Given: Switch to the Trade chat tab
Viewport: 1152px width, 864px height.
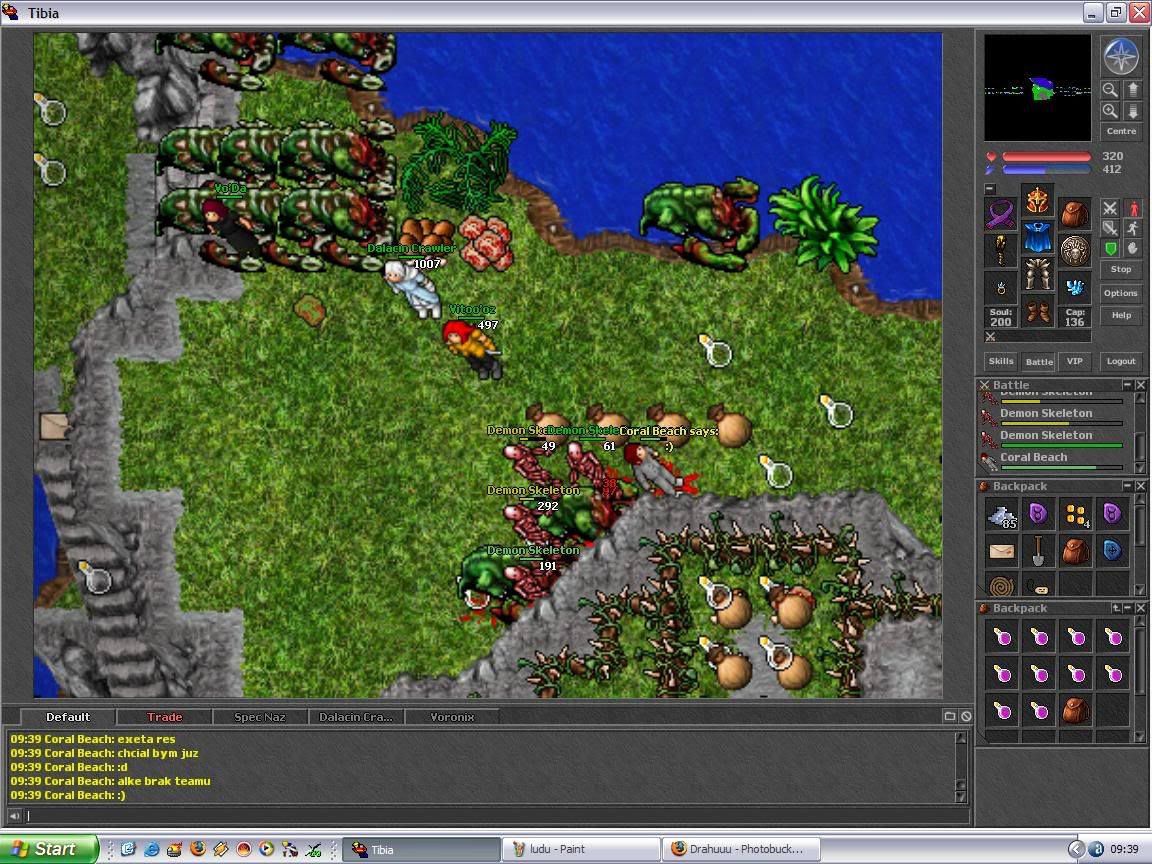Looking at the screenshot, I should 164,716.
